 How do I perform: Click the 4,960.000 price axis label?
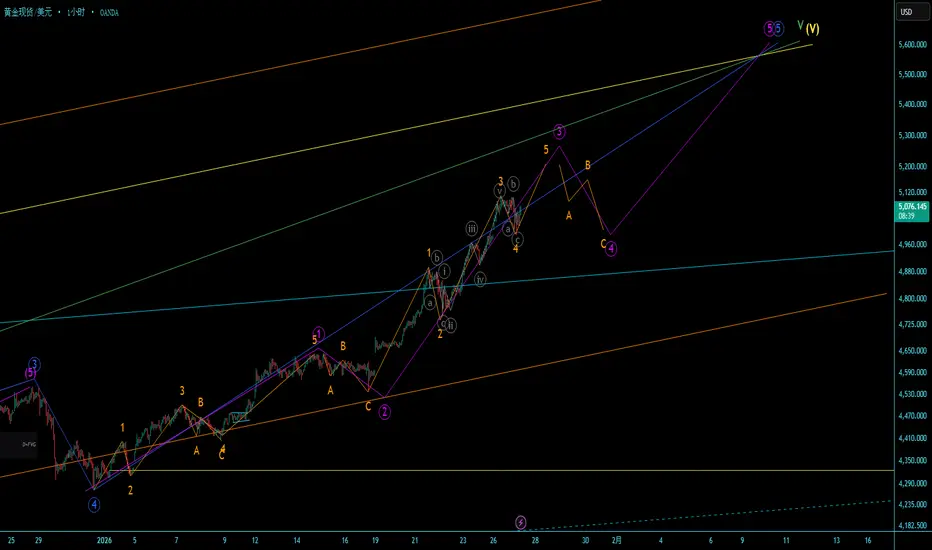tap(912, 244)
